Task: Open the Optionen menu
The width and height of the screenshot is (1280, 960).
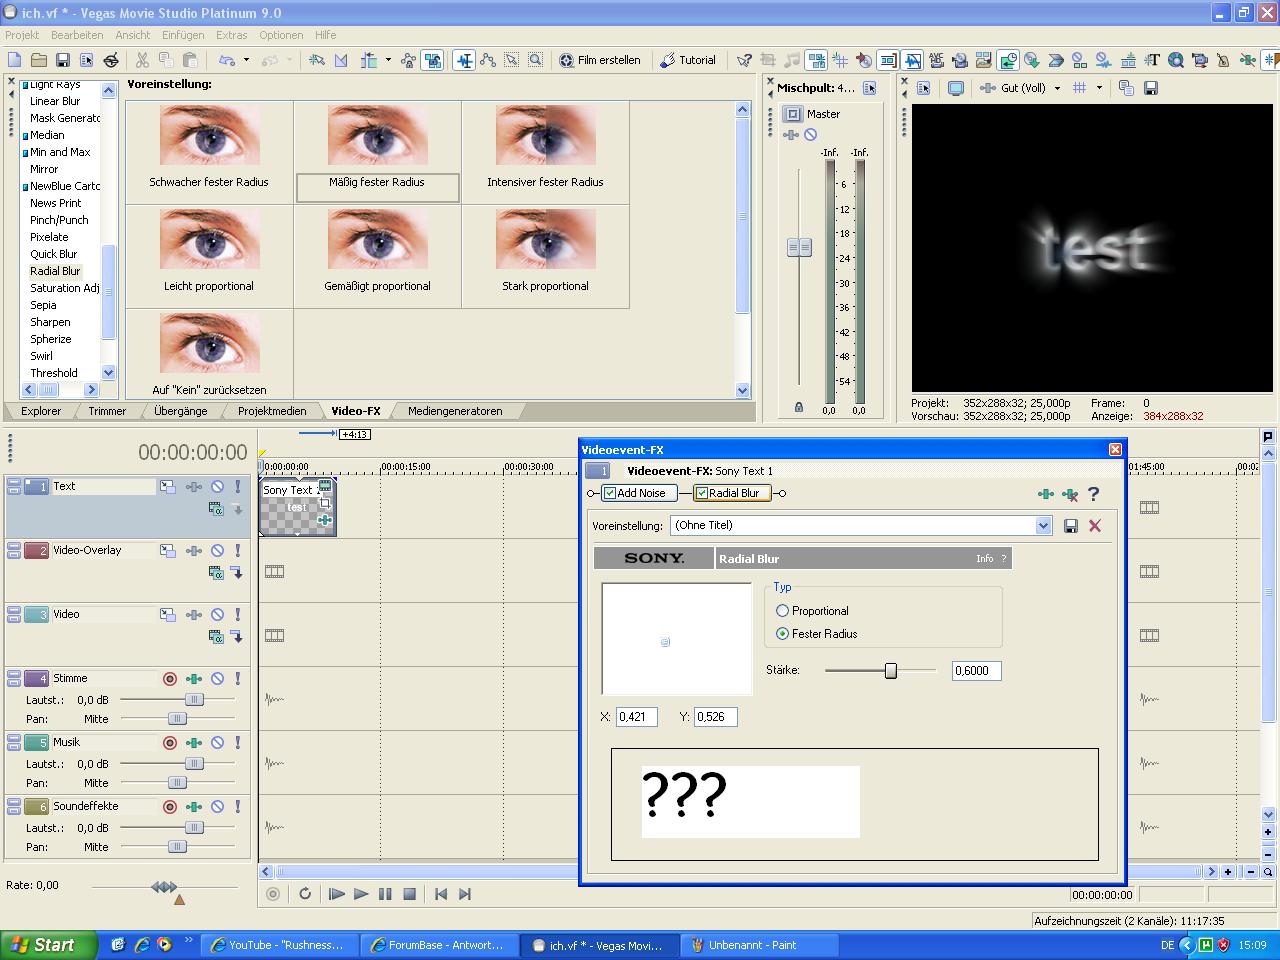Action: pyautogui.click(x=281, y=35)
